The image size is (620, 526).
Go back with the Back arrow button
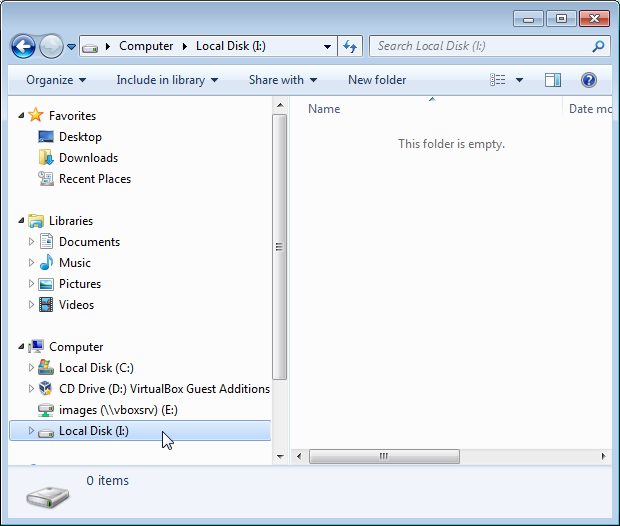pyautogui.click(x=23, y=47)
